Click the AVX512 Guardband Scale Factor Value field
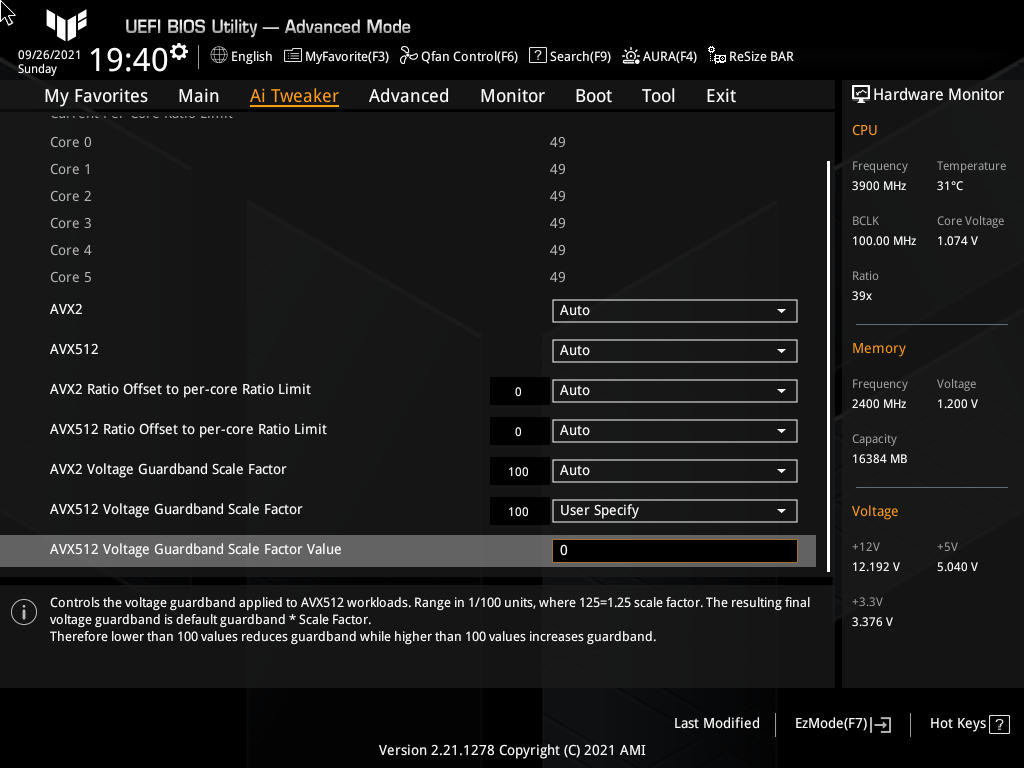1024x768 pixels. (x=674, y=550)
